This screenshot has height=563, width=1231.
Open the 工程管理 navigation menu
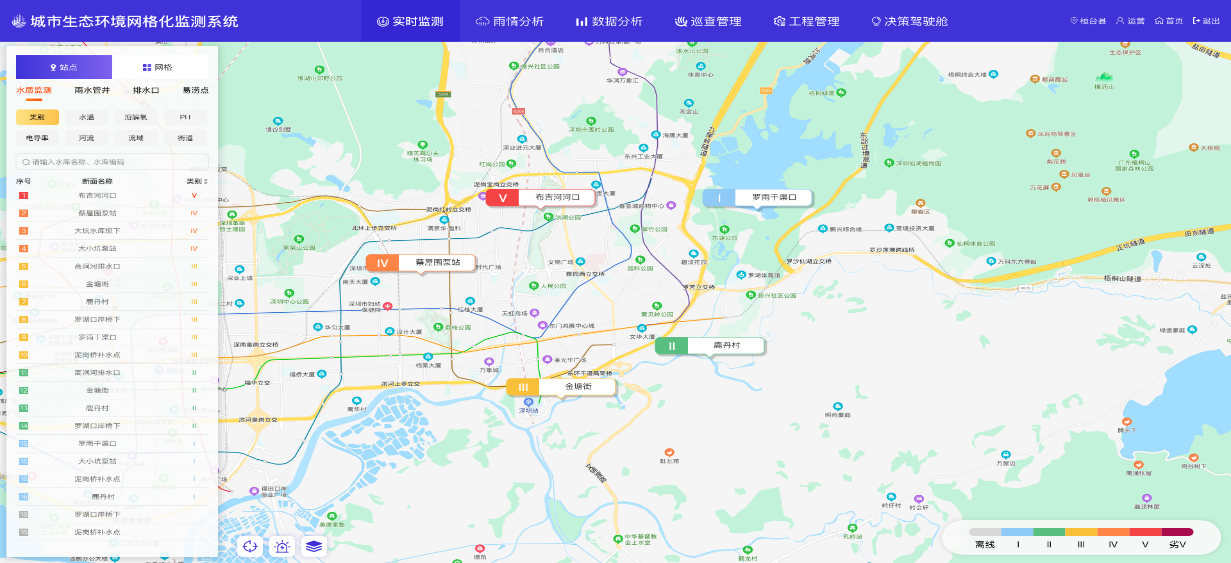(x=806, y=21)
